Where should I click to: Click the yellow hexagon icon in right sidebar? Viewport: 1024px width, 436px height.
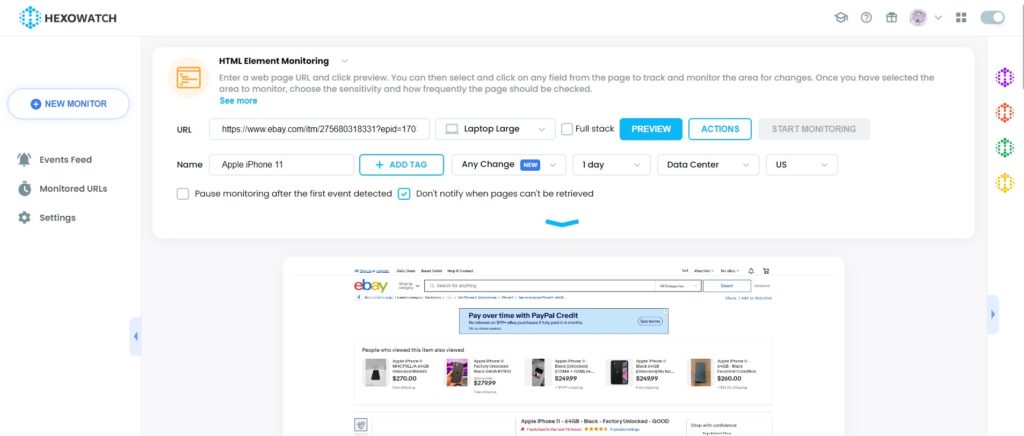pos(1004,182)
